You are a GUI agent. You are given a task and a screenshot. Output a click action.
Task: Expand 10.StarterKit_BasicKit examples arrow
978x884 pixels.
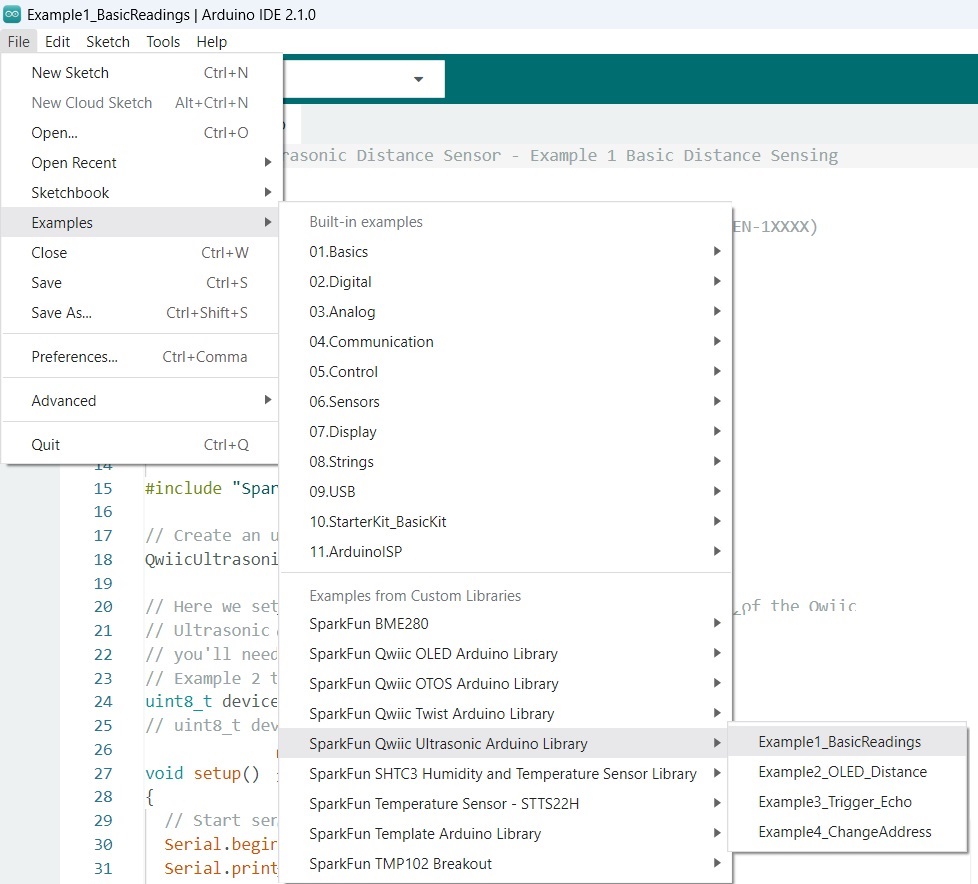click(x=717, y=521)
